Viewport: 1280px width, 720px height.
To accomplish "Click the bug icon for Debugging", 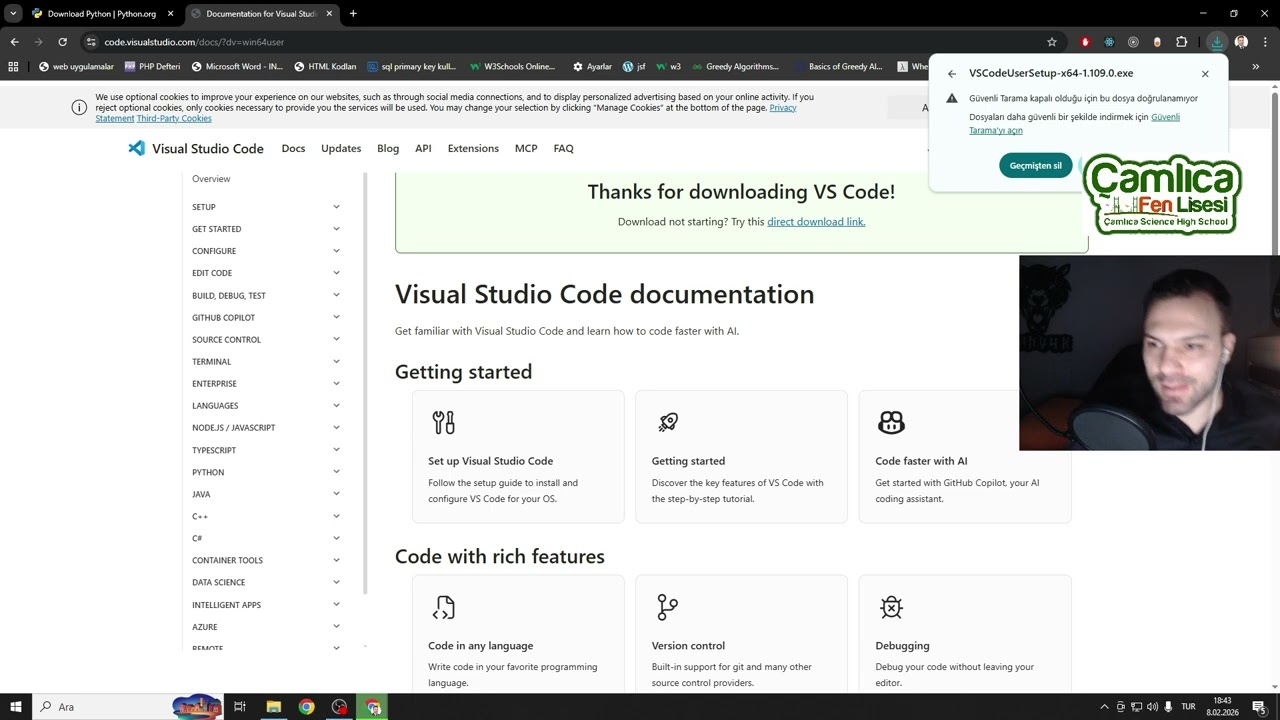I will coord(891,607).
